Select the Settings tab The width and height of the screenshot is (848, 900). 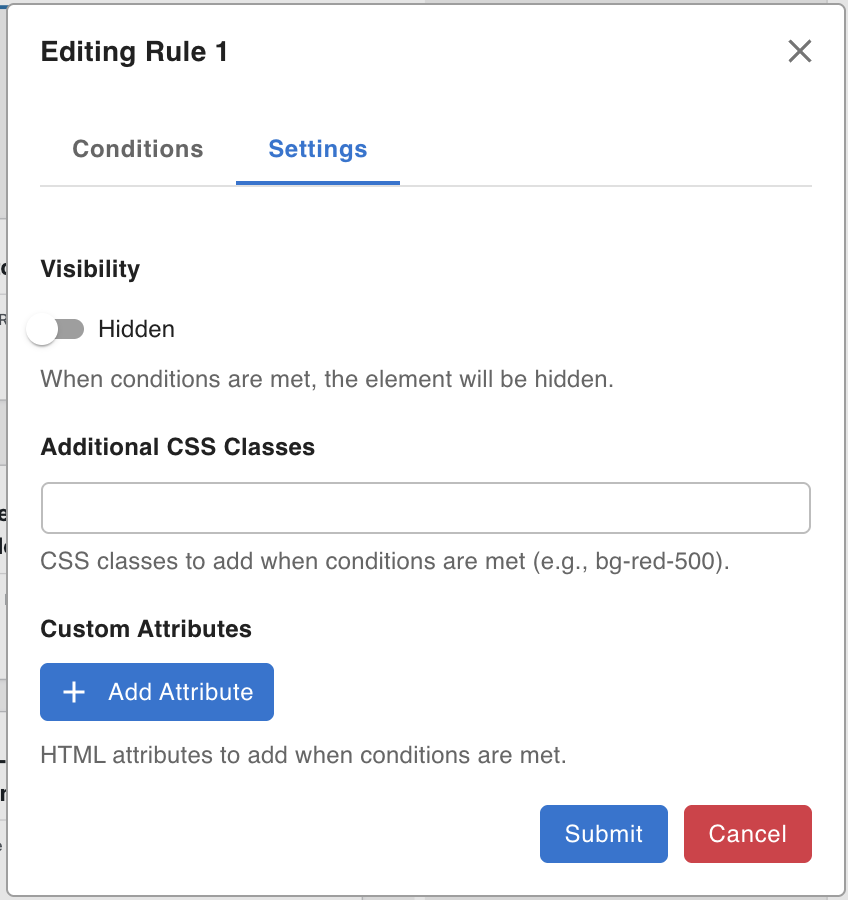[x=318, y=150]
